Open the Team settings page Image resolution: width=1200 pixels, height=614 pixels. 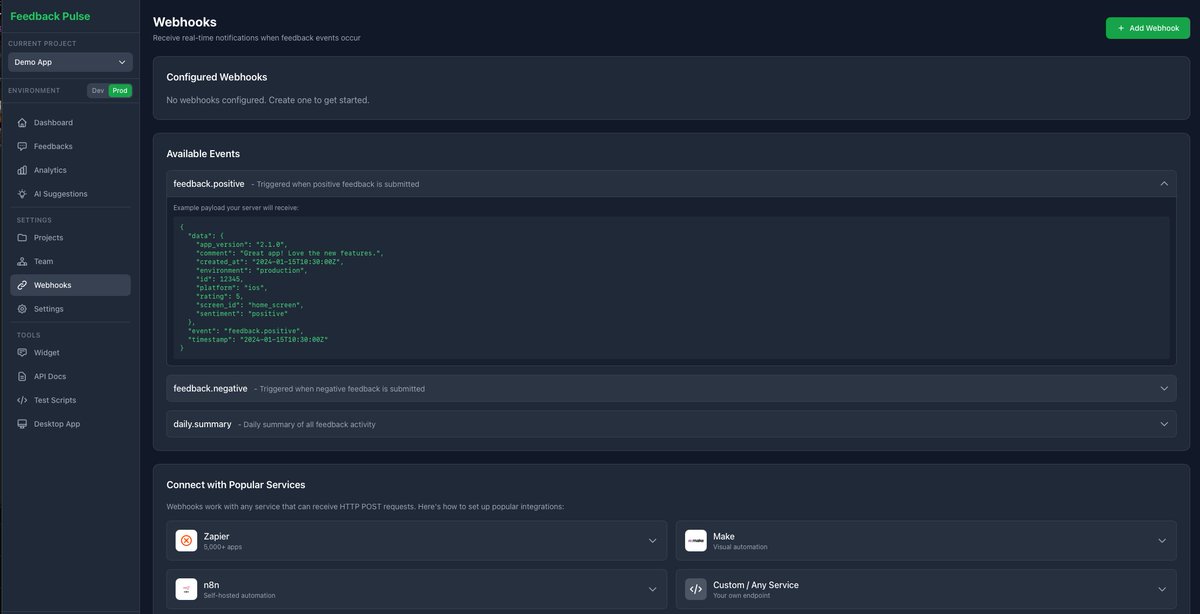[70, 261]
